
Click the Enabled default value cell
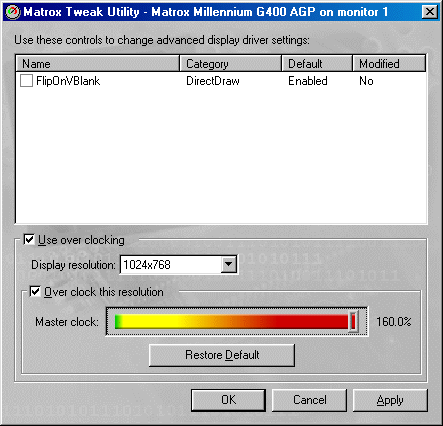(308, 81)
